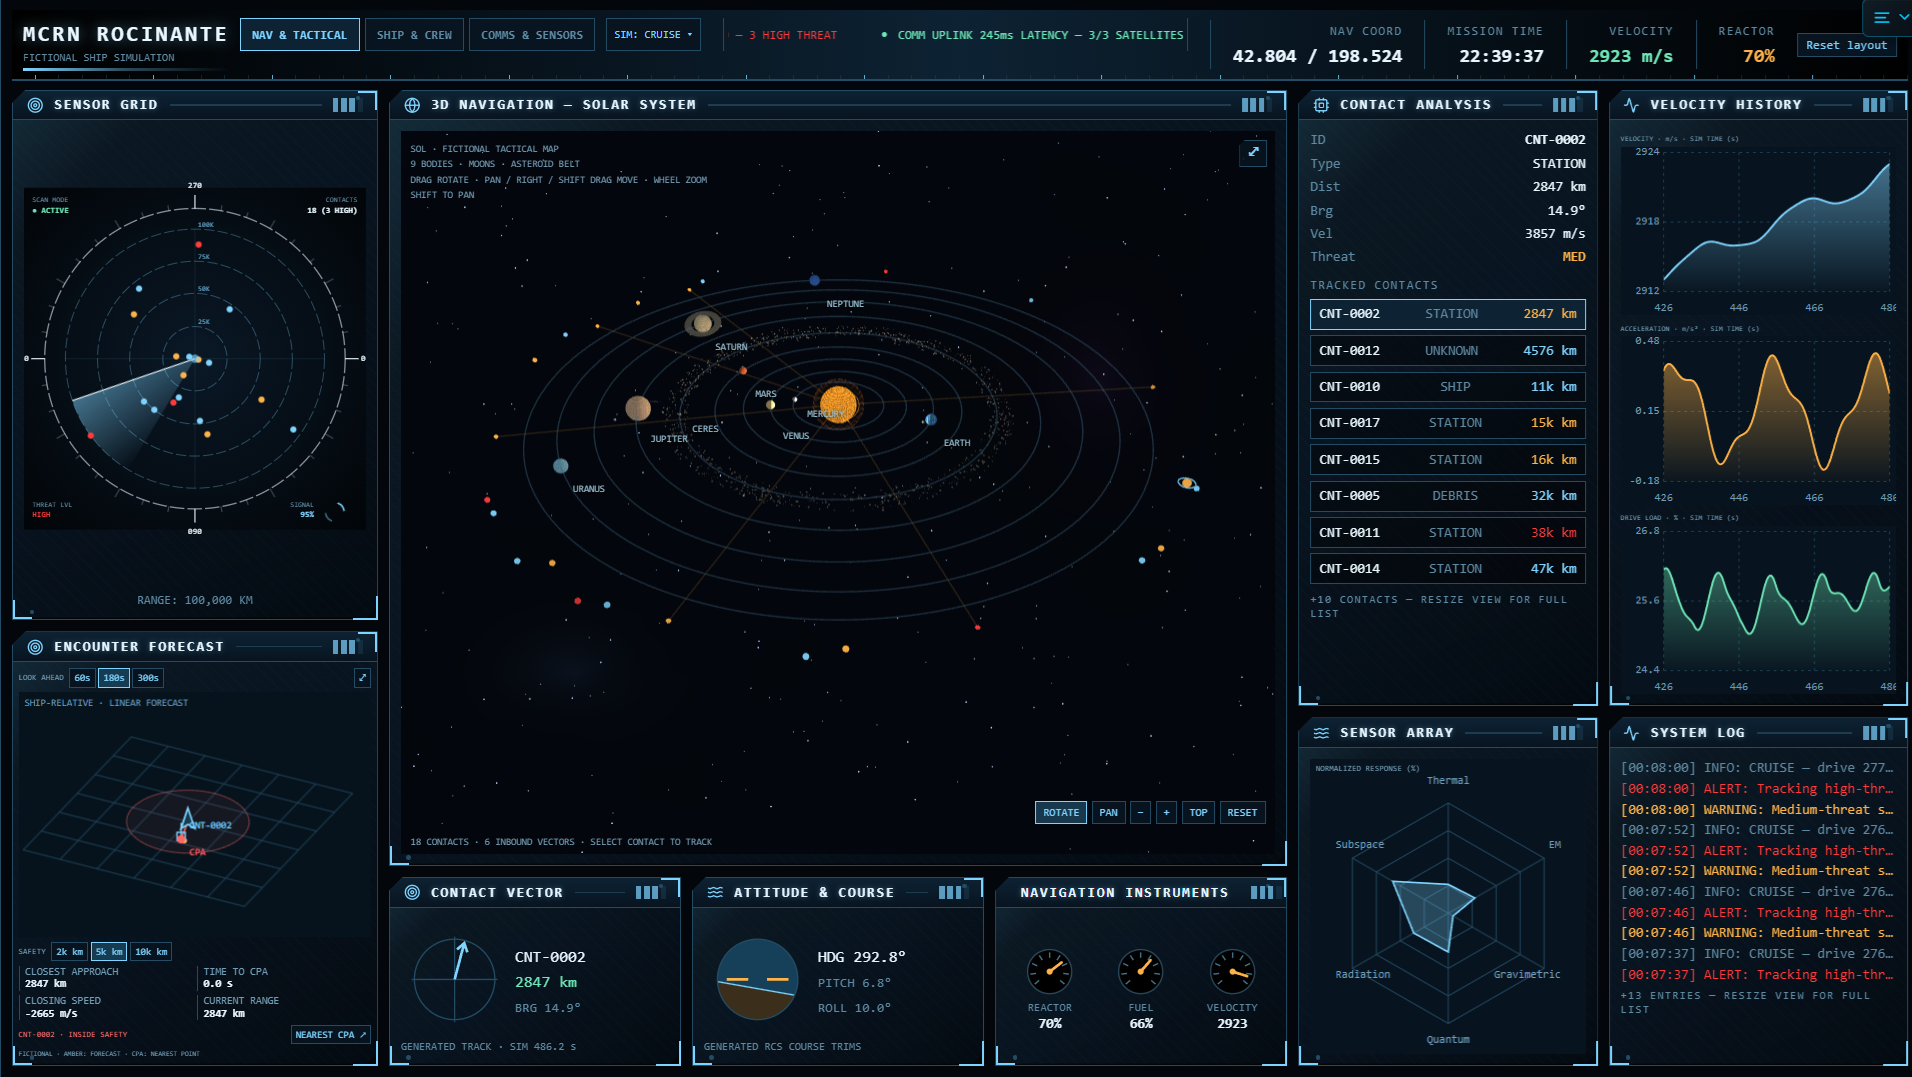This screenshot has height=1077, width=1912.
Task: Select the 10k km safety radius
Action: (x=151, y=952)
